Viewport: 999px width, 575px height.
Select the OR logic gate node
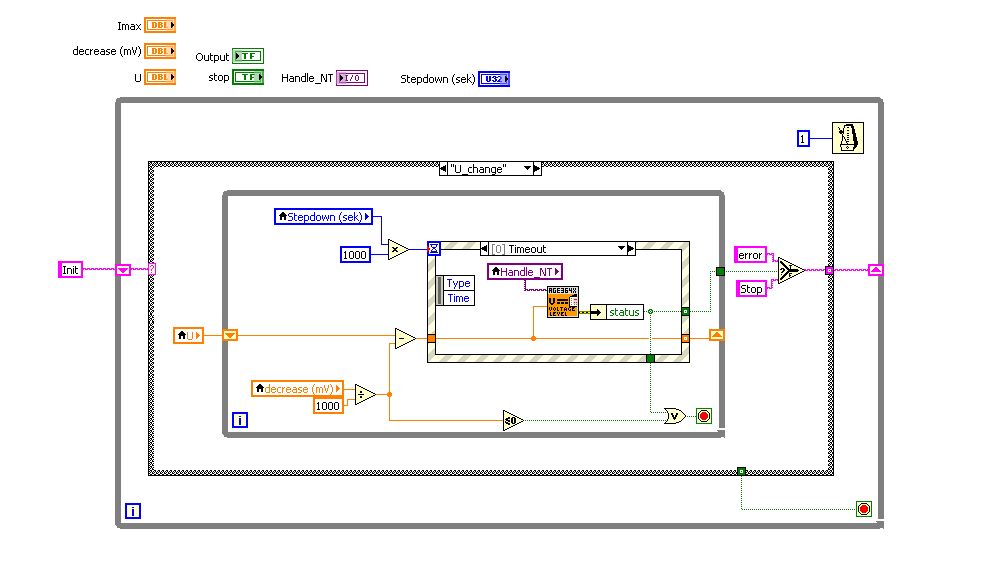pyautogui.click(x=675, y=416)
